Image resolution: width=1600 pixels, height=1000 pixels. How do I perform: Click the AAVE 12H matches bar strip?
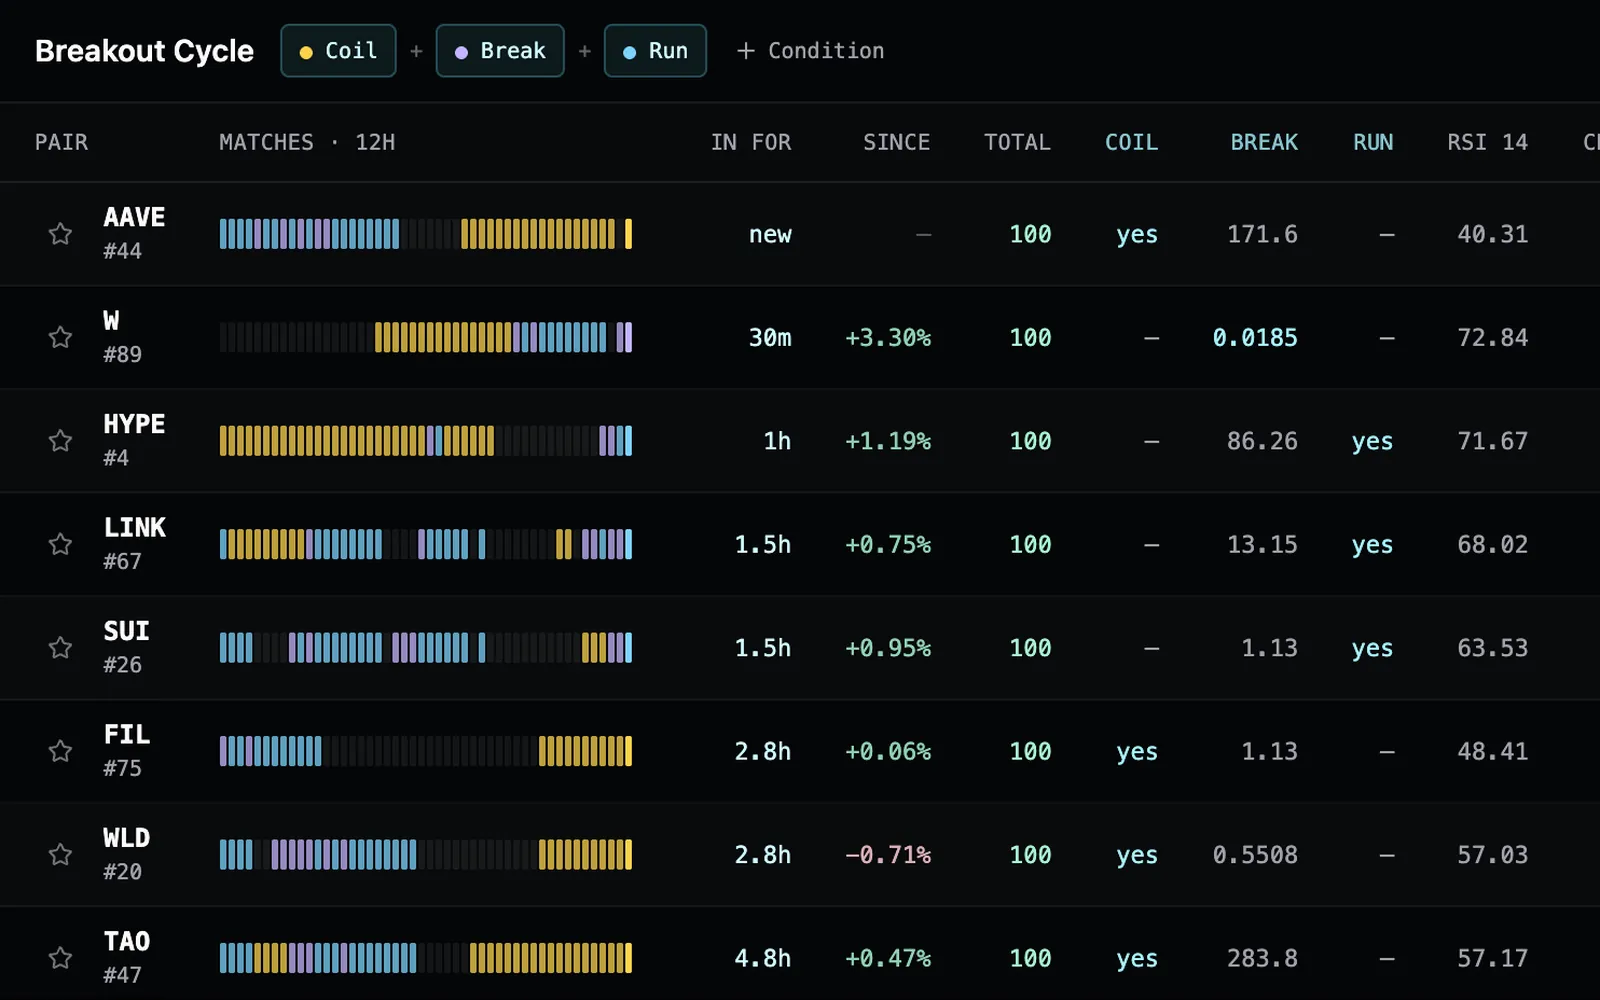(x=426, y=234)
